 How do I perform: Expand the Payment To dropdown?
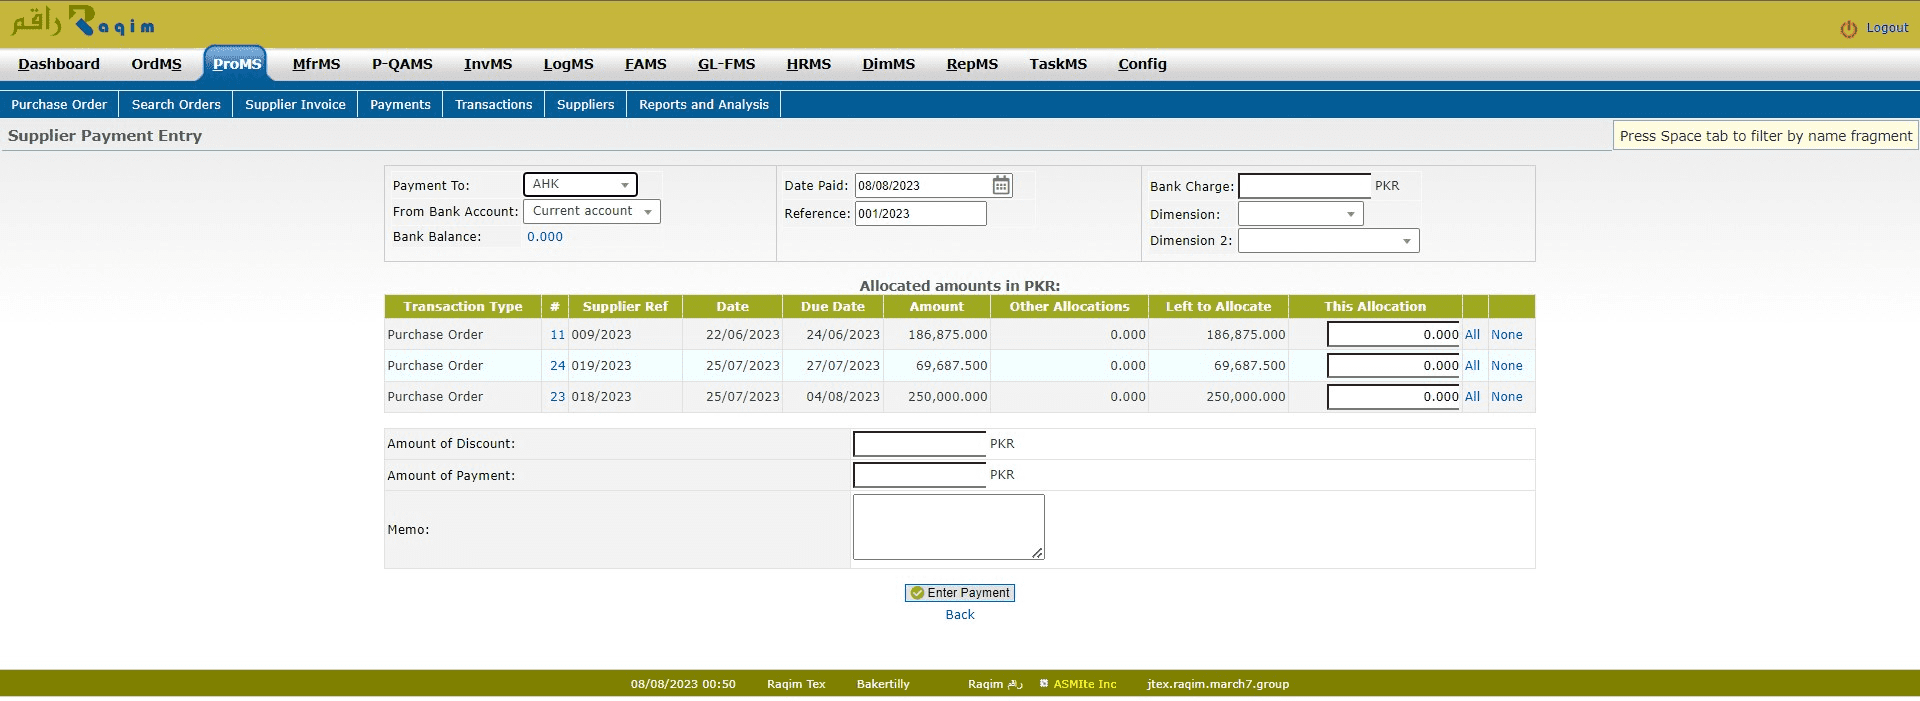580,185
